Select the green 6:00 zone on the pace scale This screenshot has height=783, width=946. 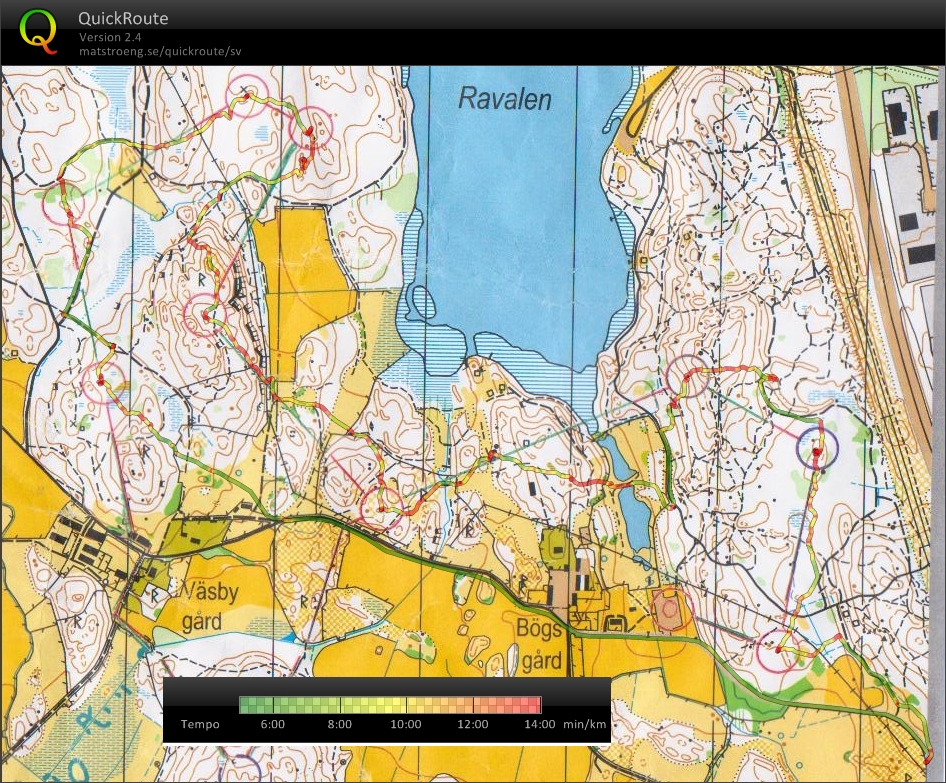(272, 703)
